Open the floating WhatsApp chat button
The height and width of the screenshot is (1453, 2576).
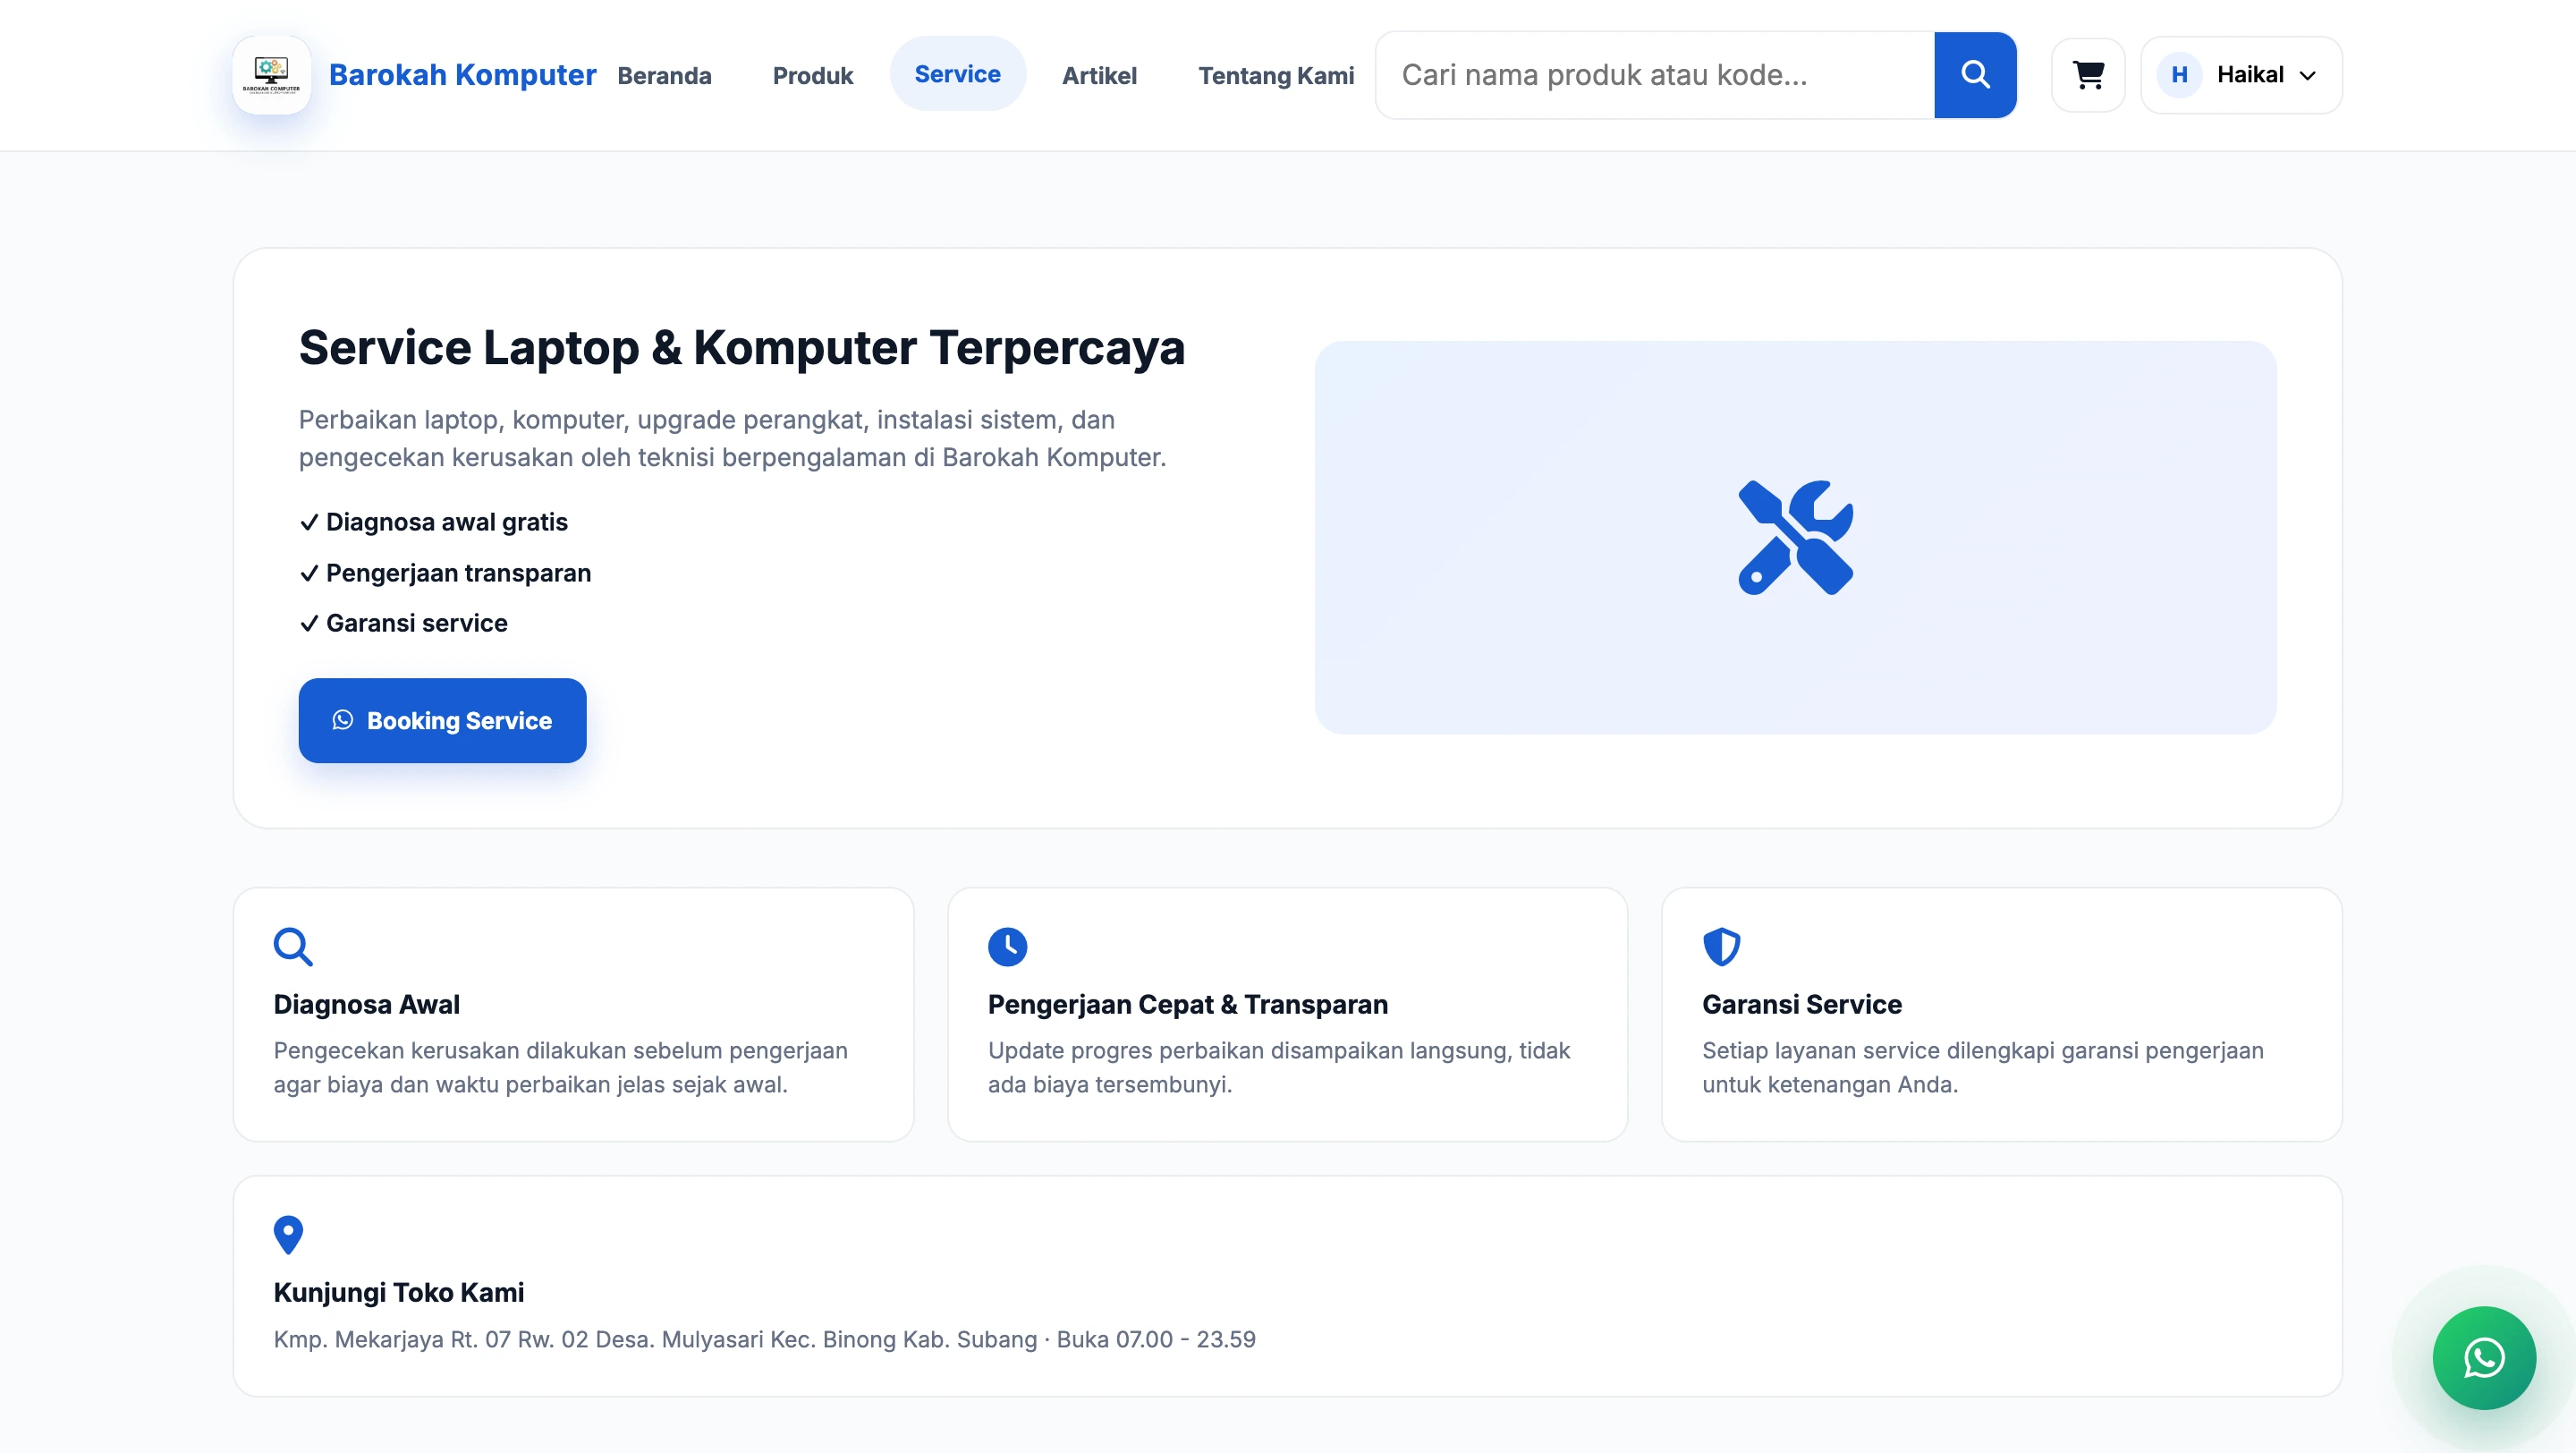[x=2484, y=1358]
